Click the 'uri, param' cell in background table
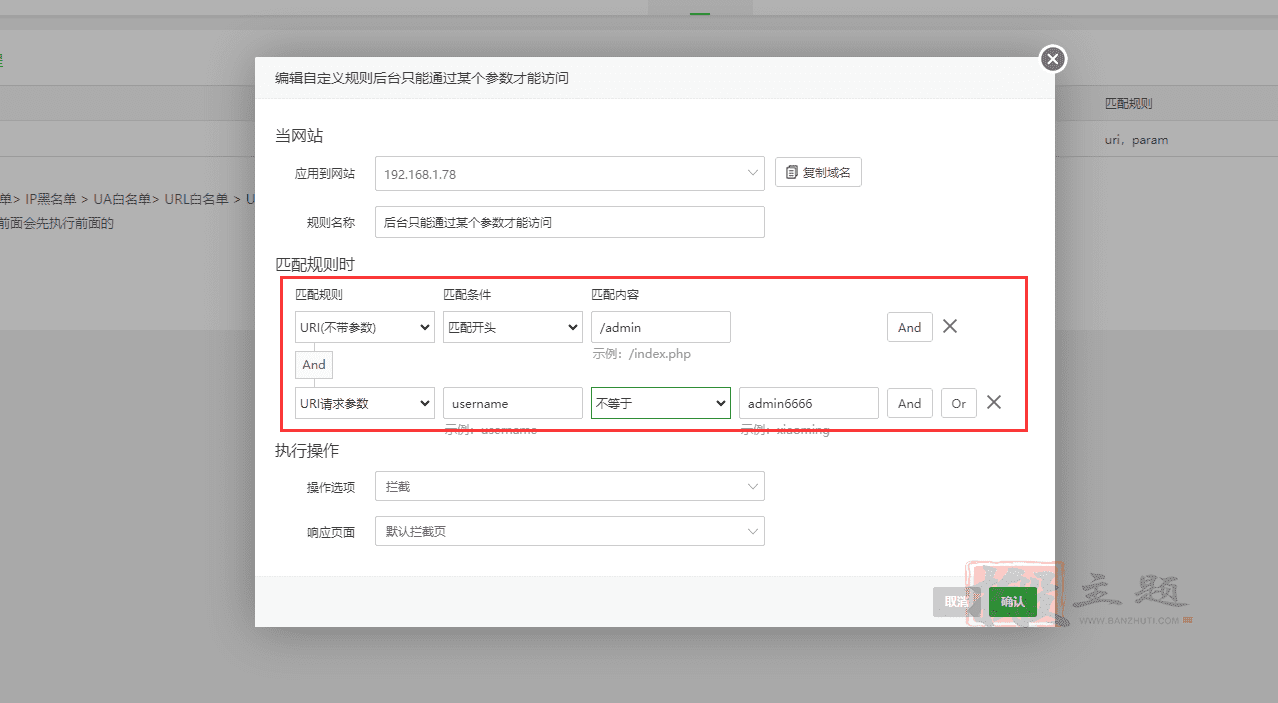 (1136, 140)
